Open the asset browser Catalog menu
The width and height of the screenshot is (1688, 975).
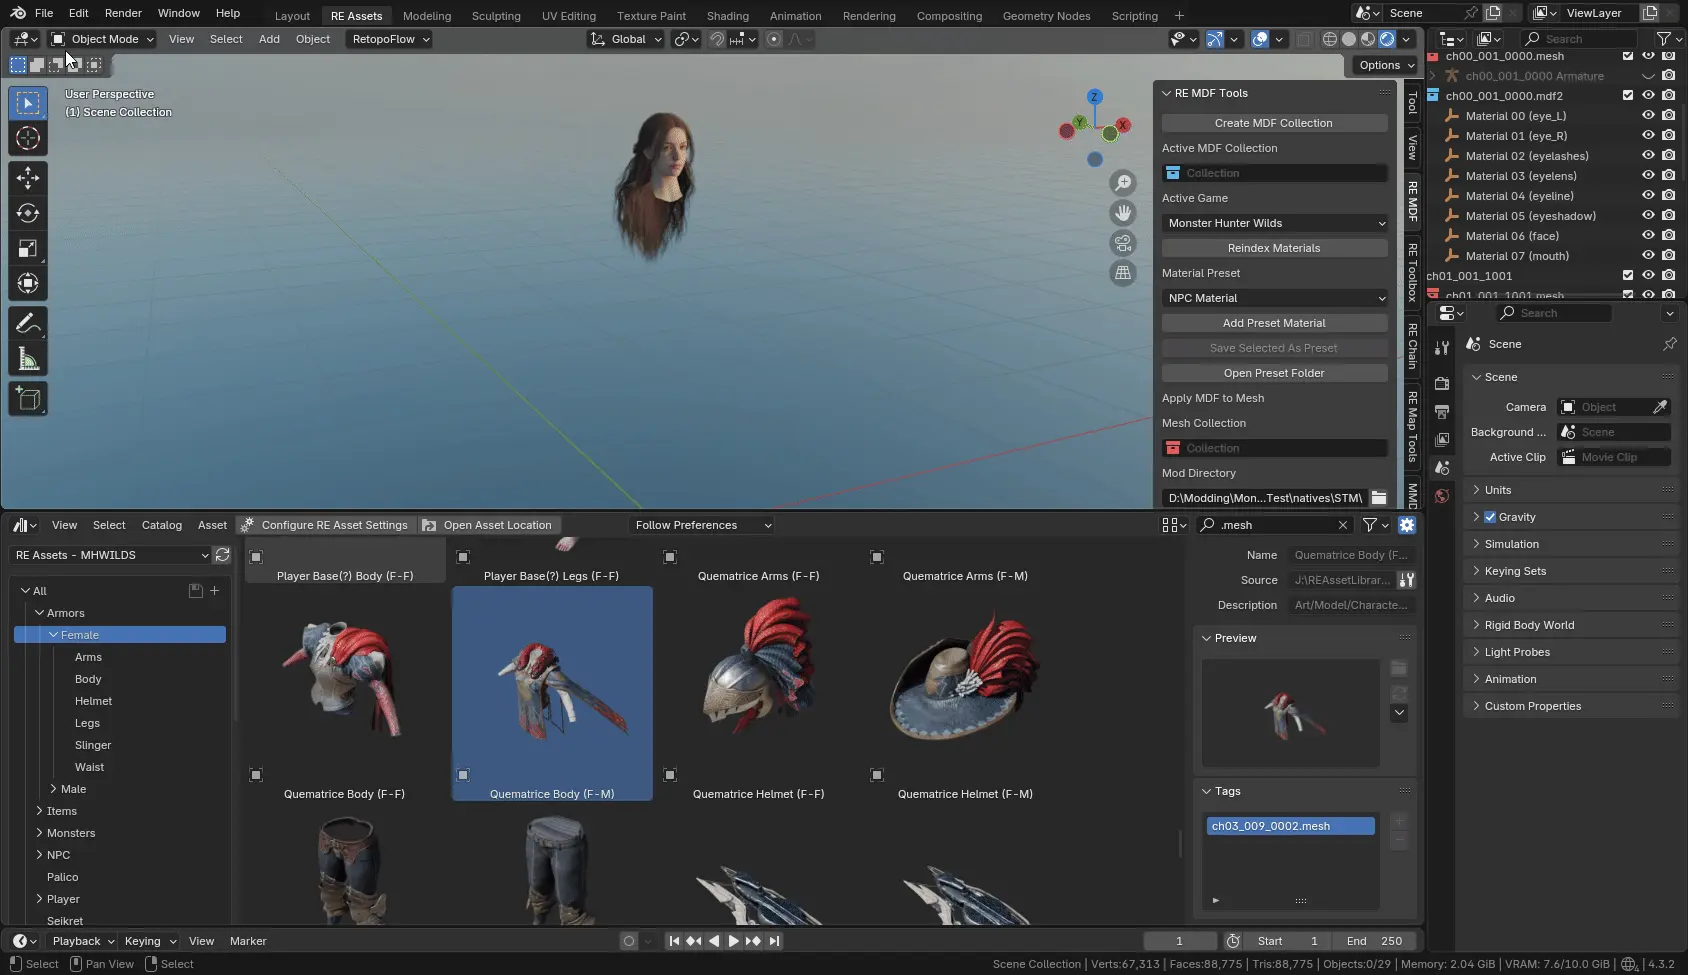162,525
